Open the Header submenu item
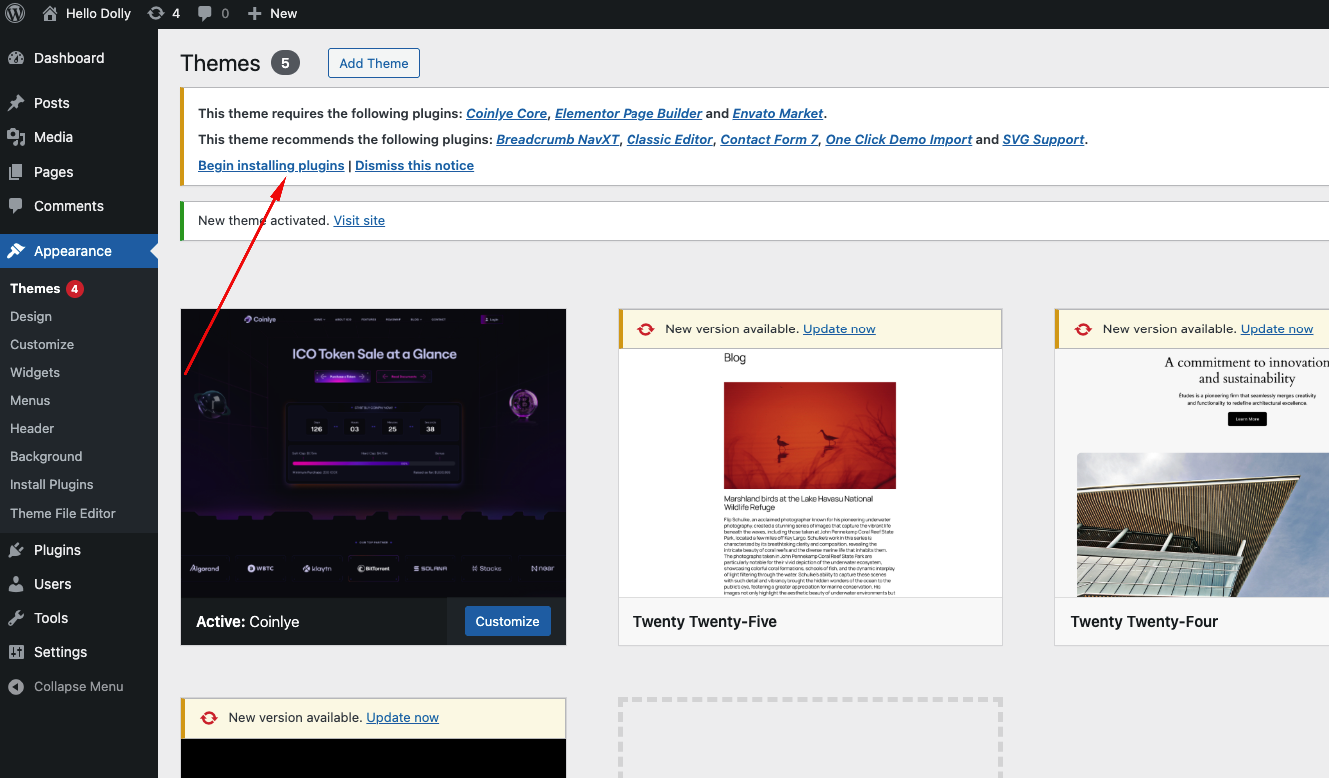 (x=32, y=428)
